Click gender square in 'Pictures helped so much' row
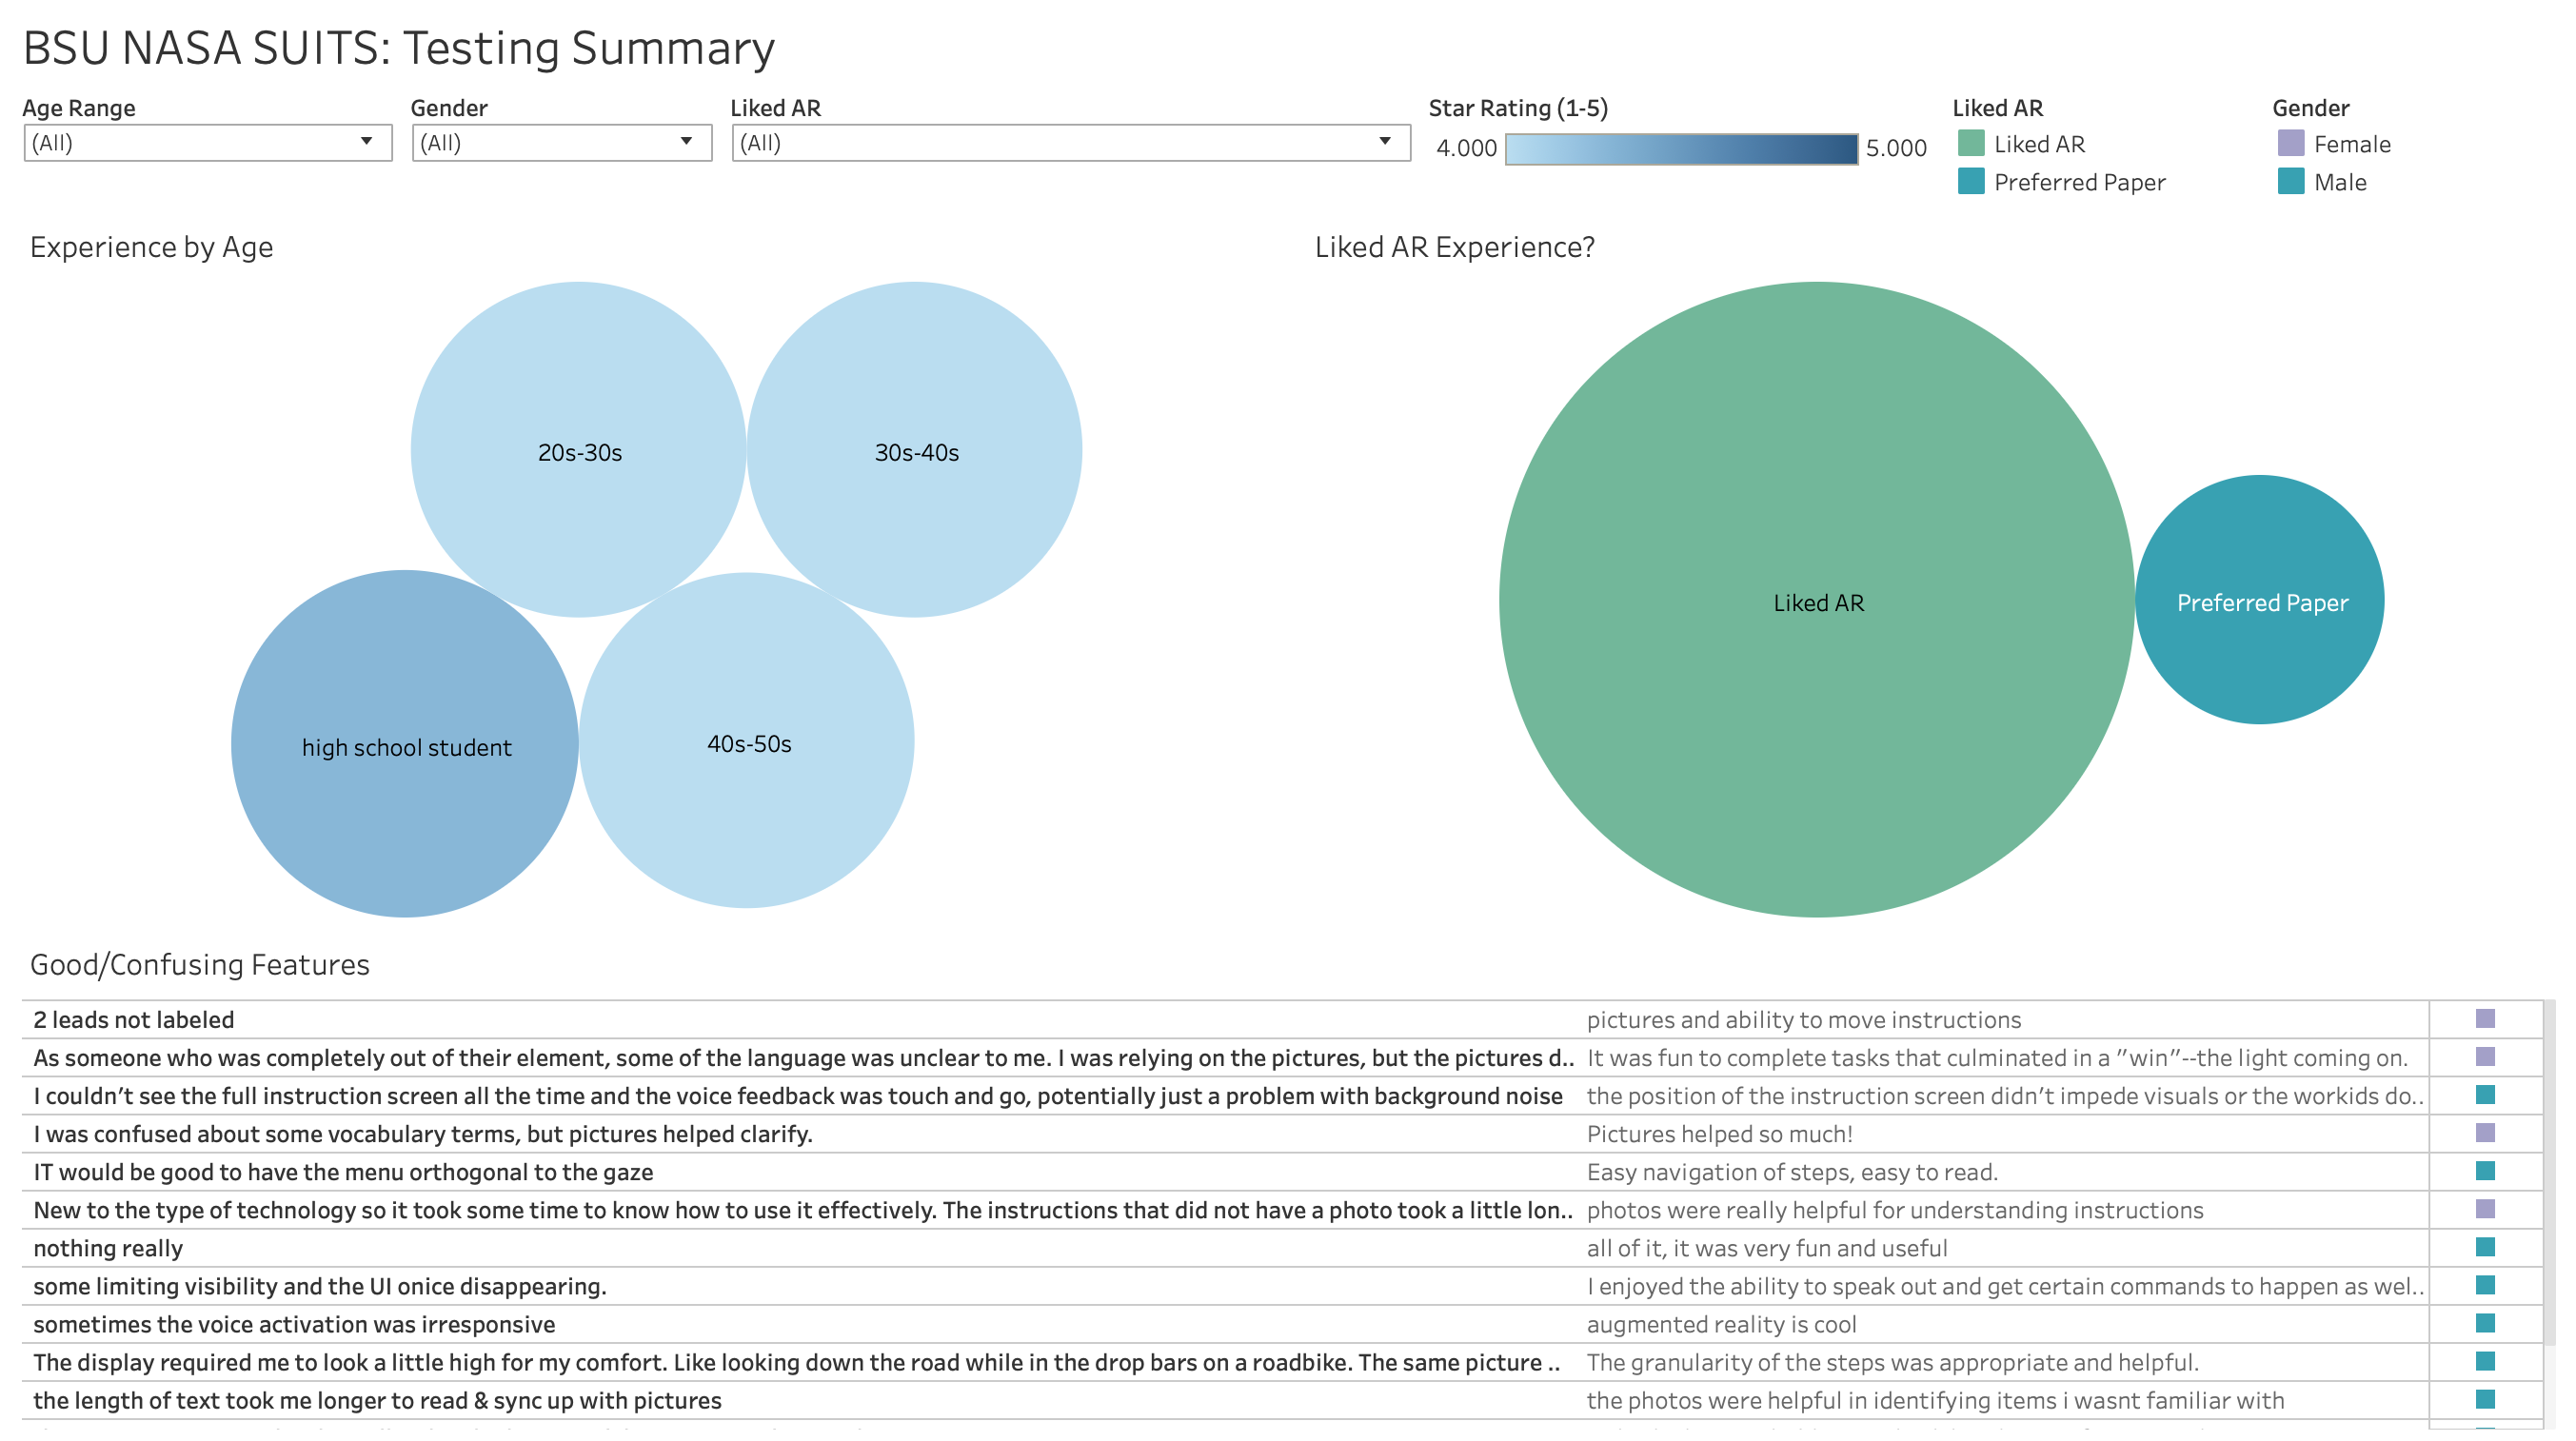This screenshot has width=2576, height=1441. (x=2486, y=1133)
